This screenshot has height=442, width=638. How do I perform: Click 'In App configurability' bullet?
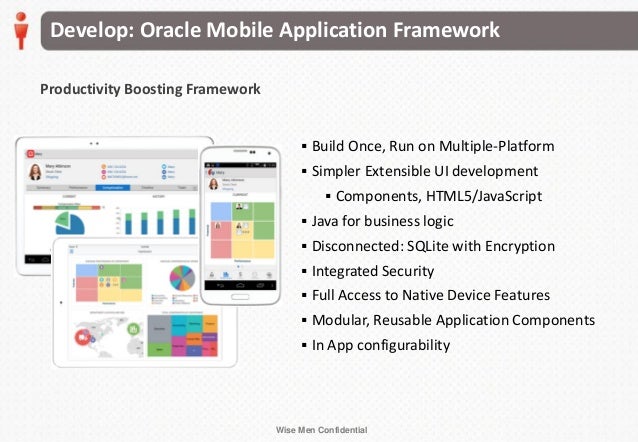(x=381, y=346)
